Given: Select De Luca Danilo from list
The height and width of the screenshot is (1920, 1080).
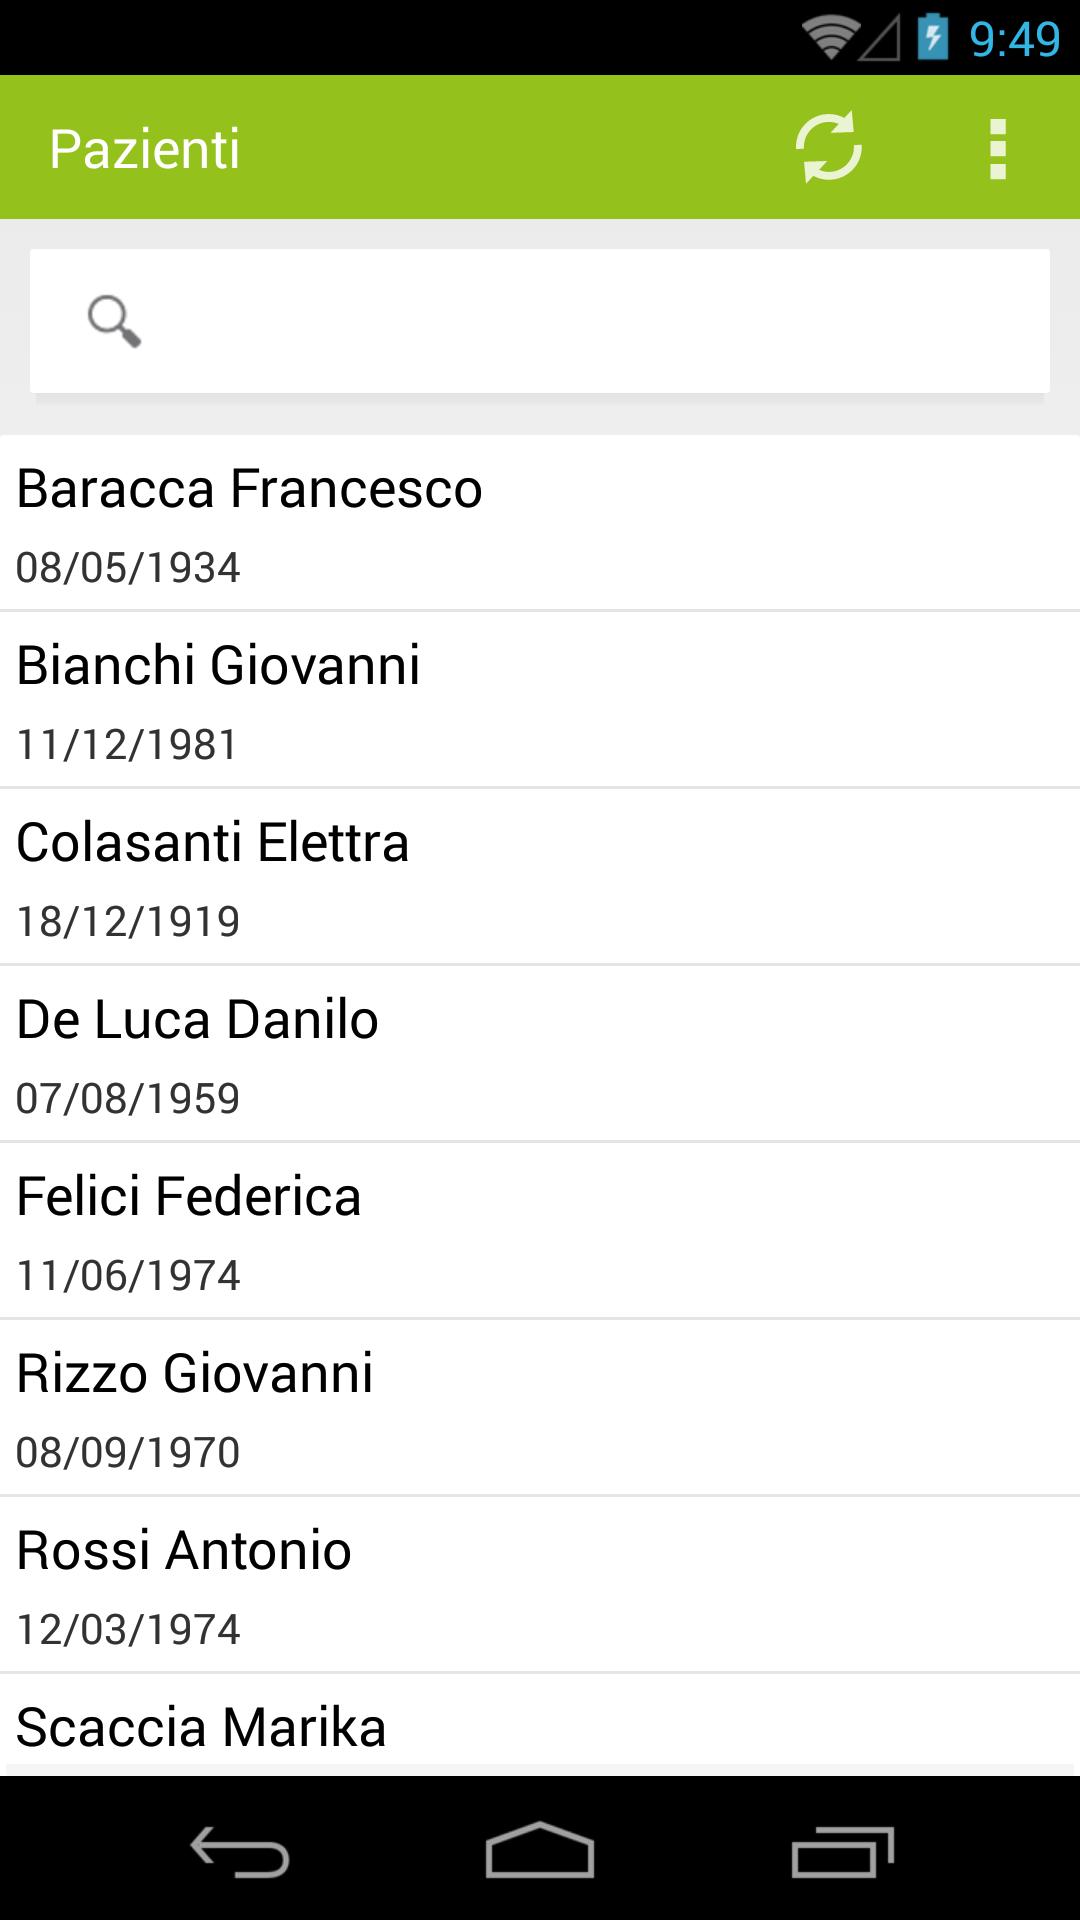Looking at the screenshot, I should coord(540,1053).
